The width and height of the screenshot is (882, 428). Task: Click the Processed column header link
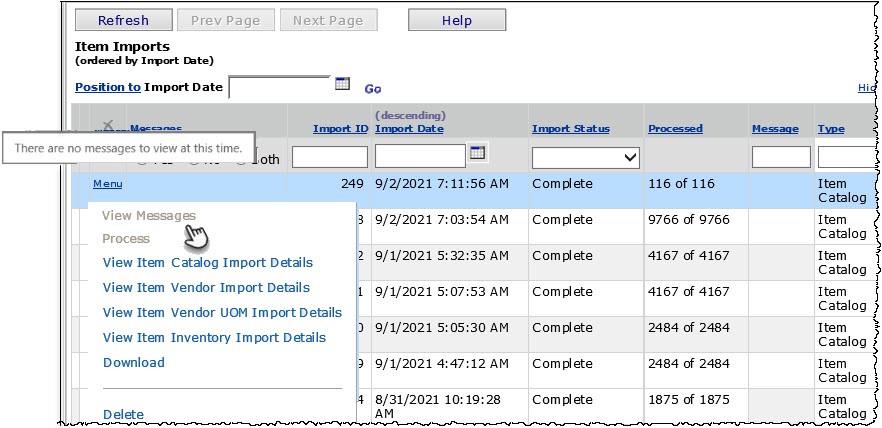tap(675, 129)
